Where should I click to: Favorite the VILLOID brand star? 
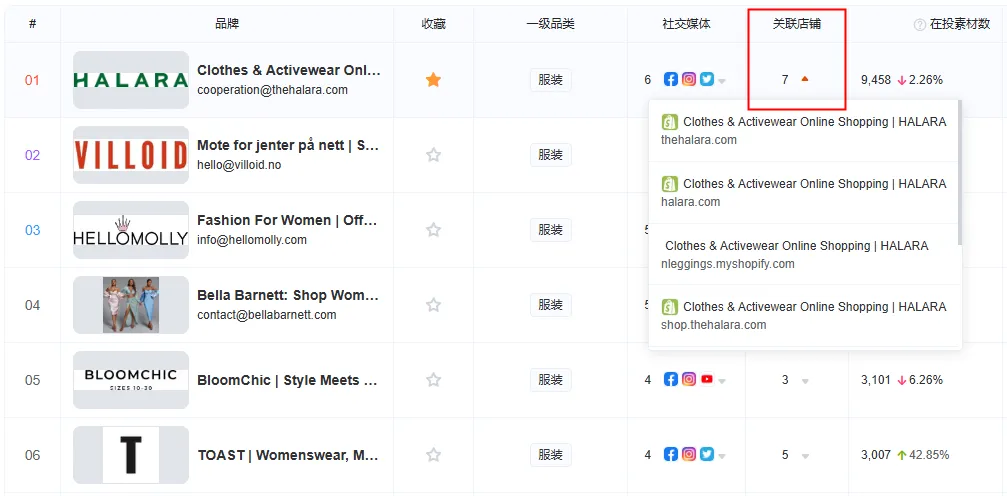point(433,155)
